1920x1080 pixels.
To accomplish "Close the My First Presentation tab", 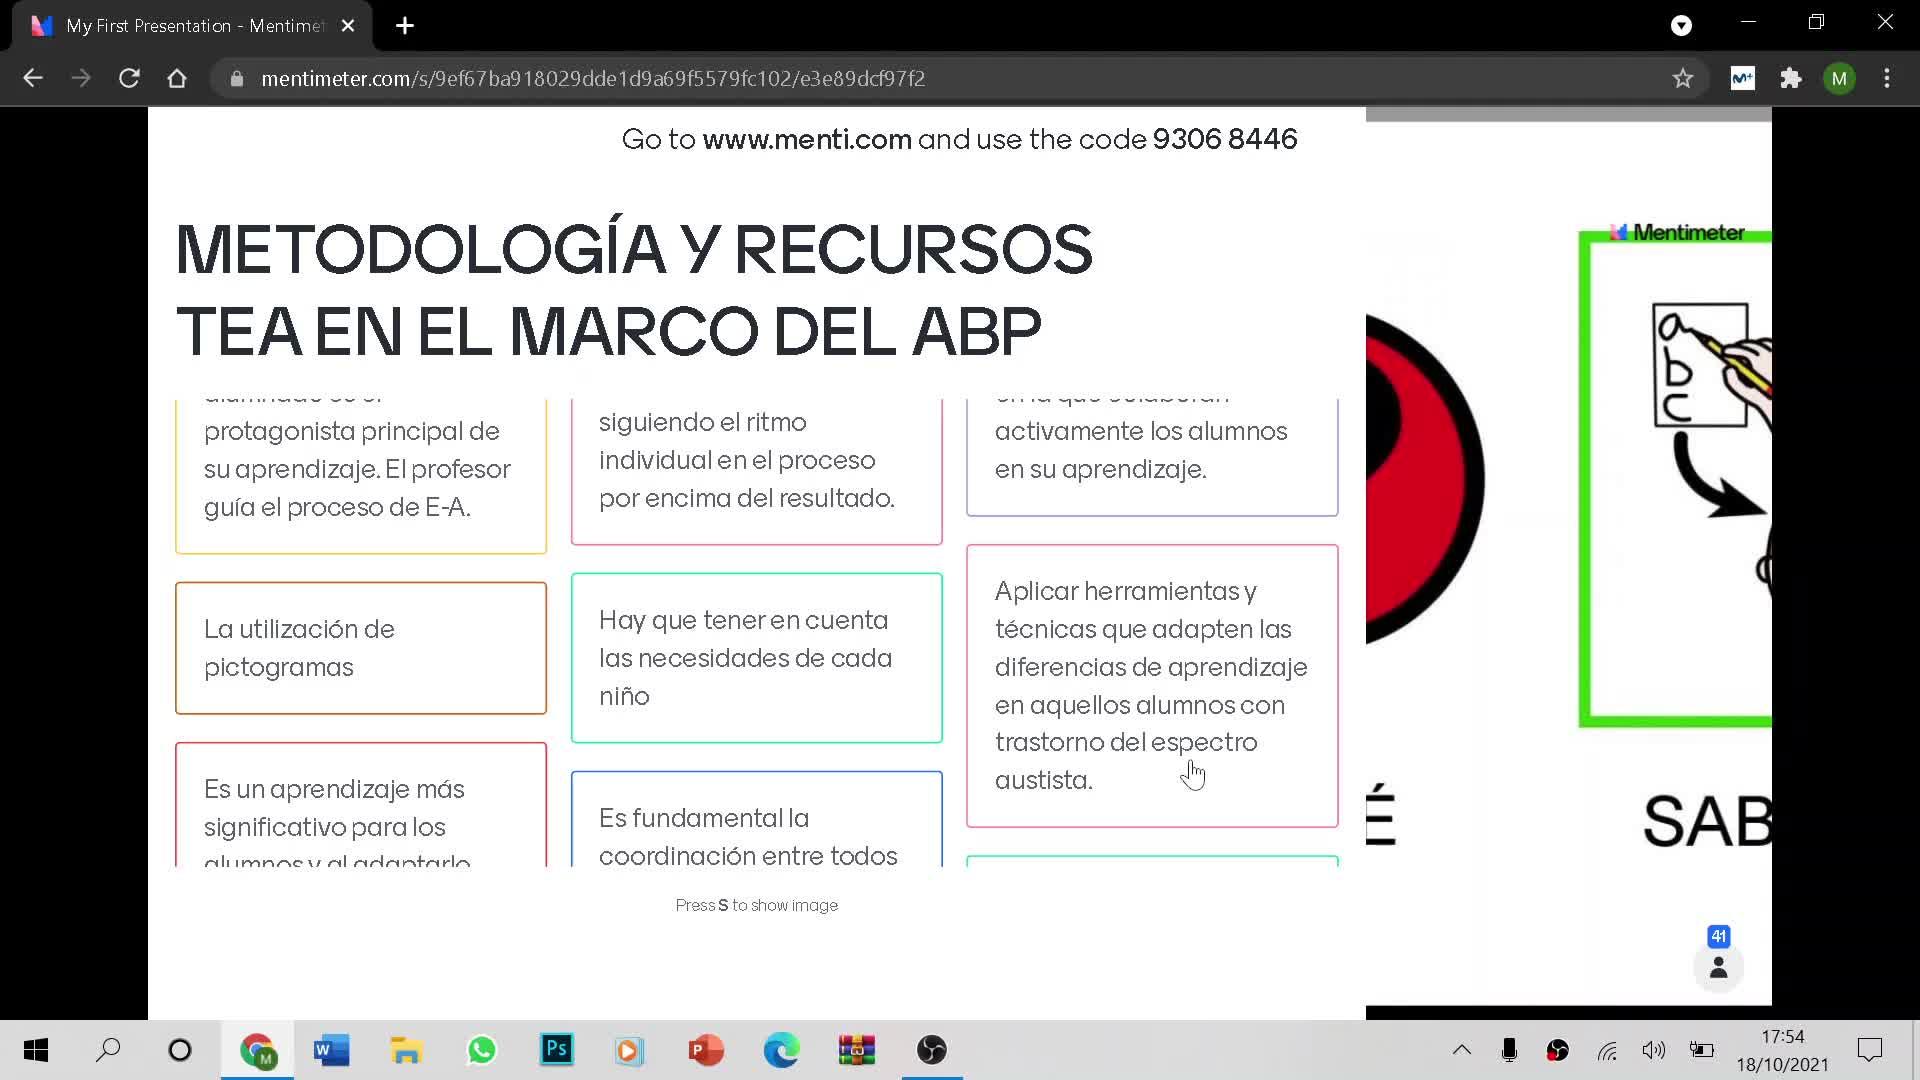I will tap(348, 26).
